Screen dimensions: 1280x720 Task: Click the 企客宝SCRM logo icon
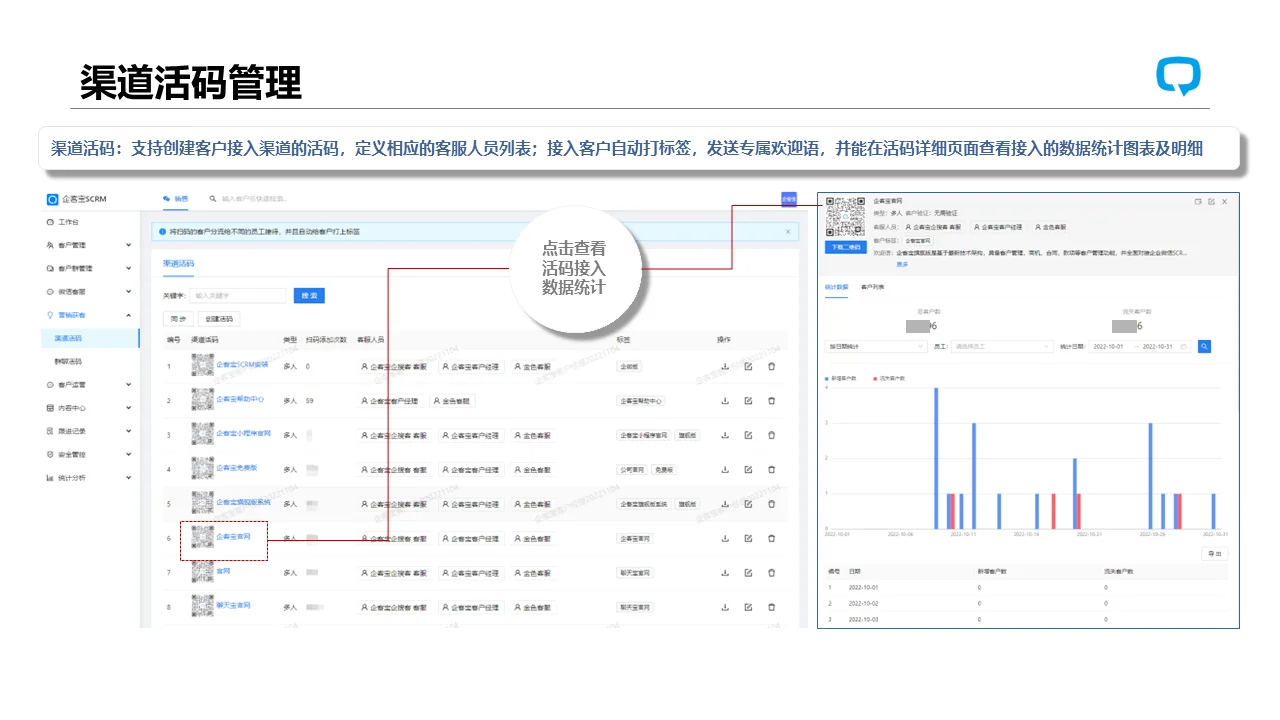tap(53, 199)
